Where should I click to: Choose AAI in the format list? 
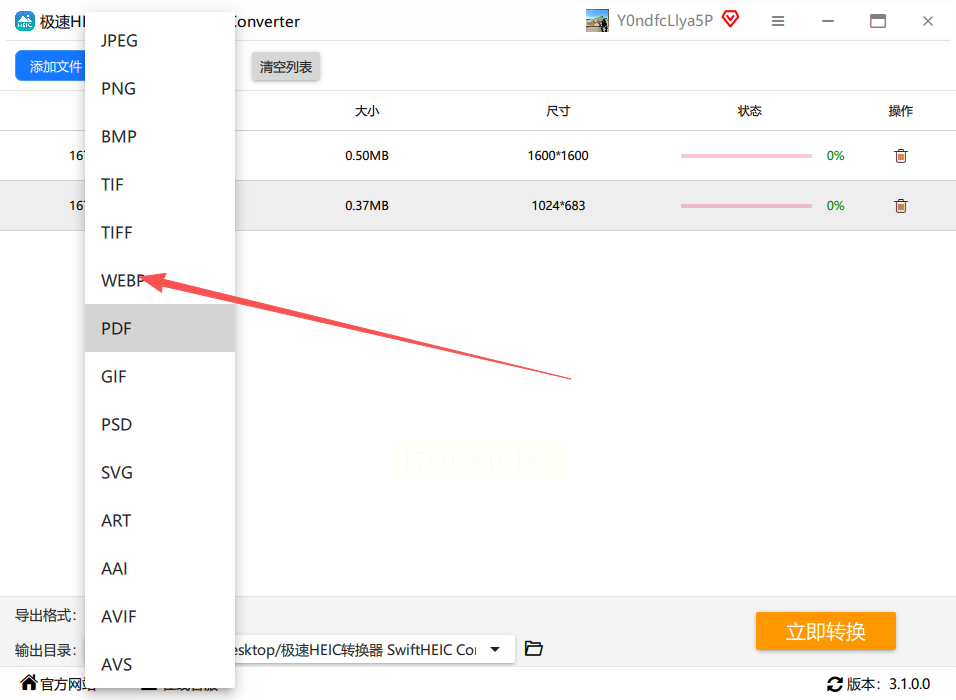(x=160, y=568)
